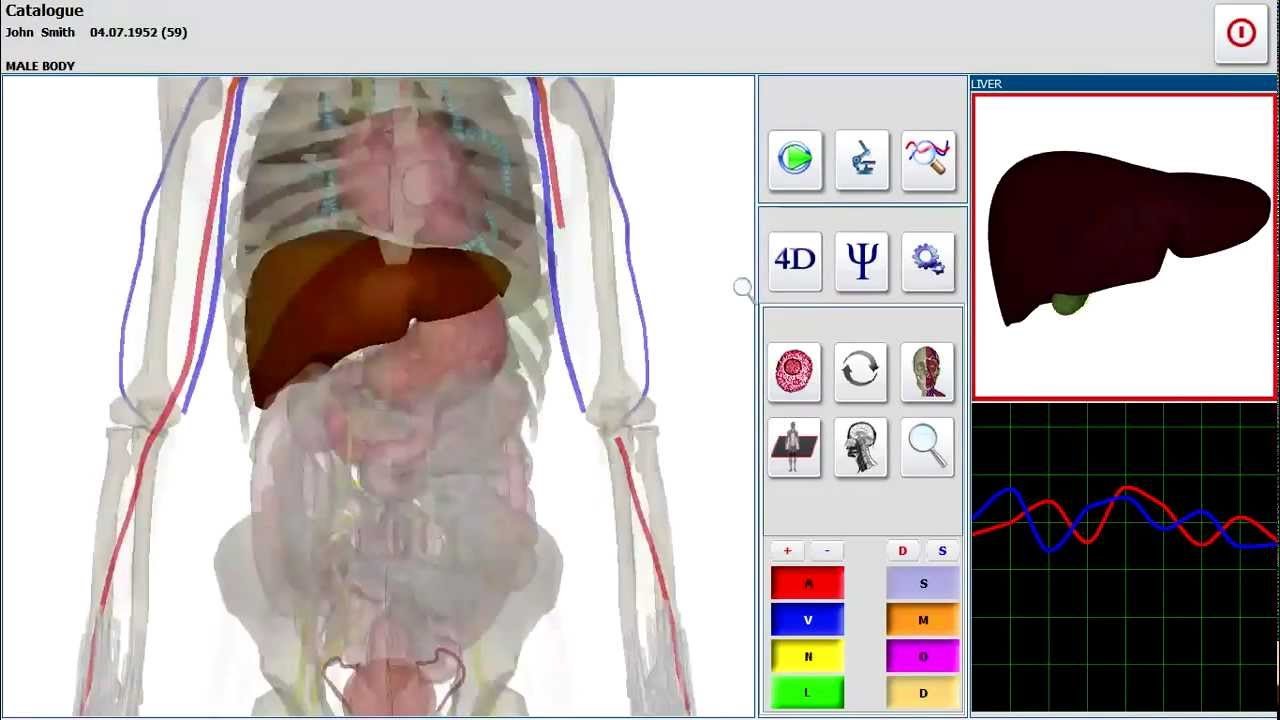The height and width of the screenshot is (720, 1280).
Task: Click the Psi symbol icon
Action: (861, 260)
